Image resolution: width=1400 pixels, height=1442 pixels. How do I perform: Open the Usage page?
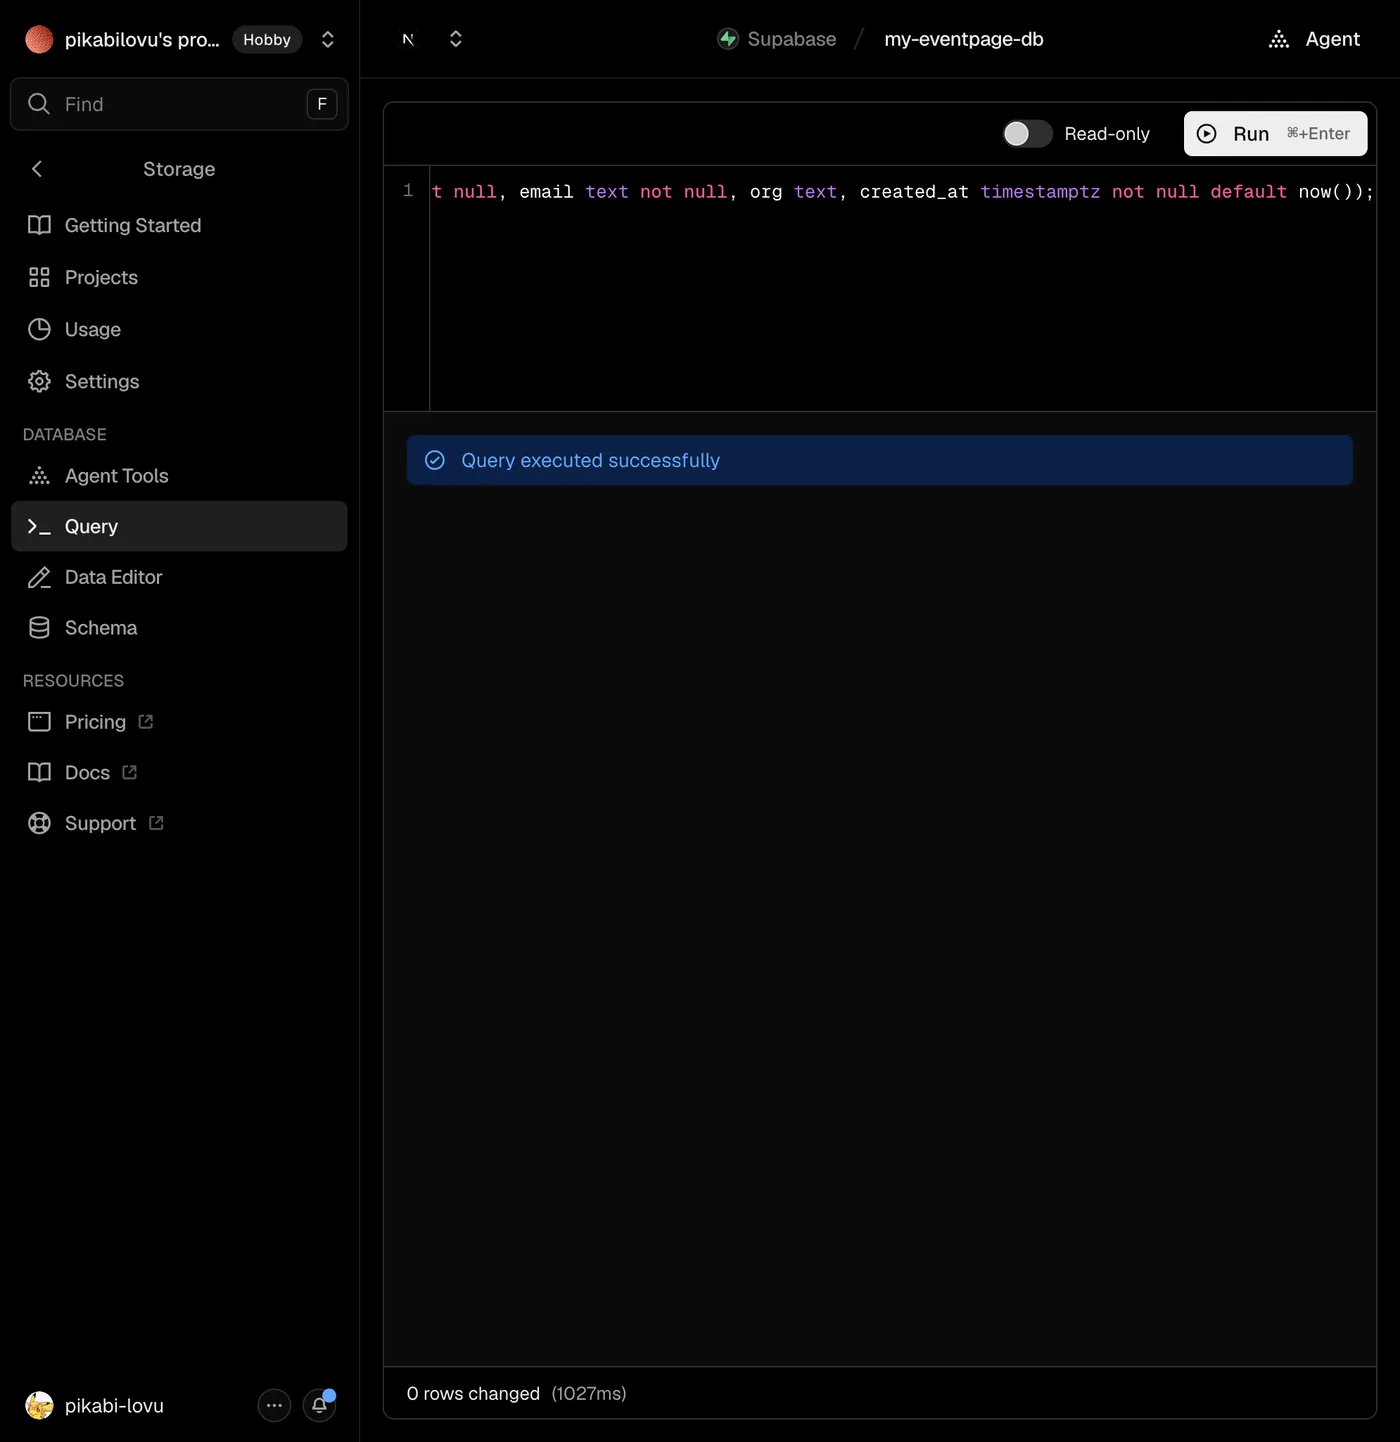click(x=179, y=329)
